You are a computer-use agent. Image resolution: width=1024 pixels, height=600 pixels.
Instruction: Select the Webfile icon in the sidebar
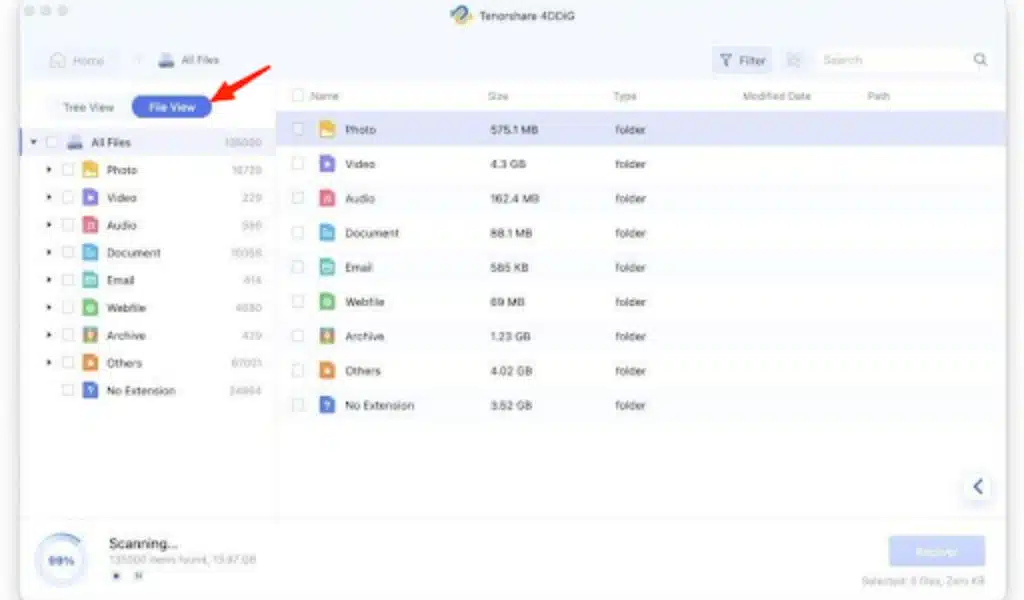tap(88, 307)
